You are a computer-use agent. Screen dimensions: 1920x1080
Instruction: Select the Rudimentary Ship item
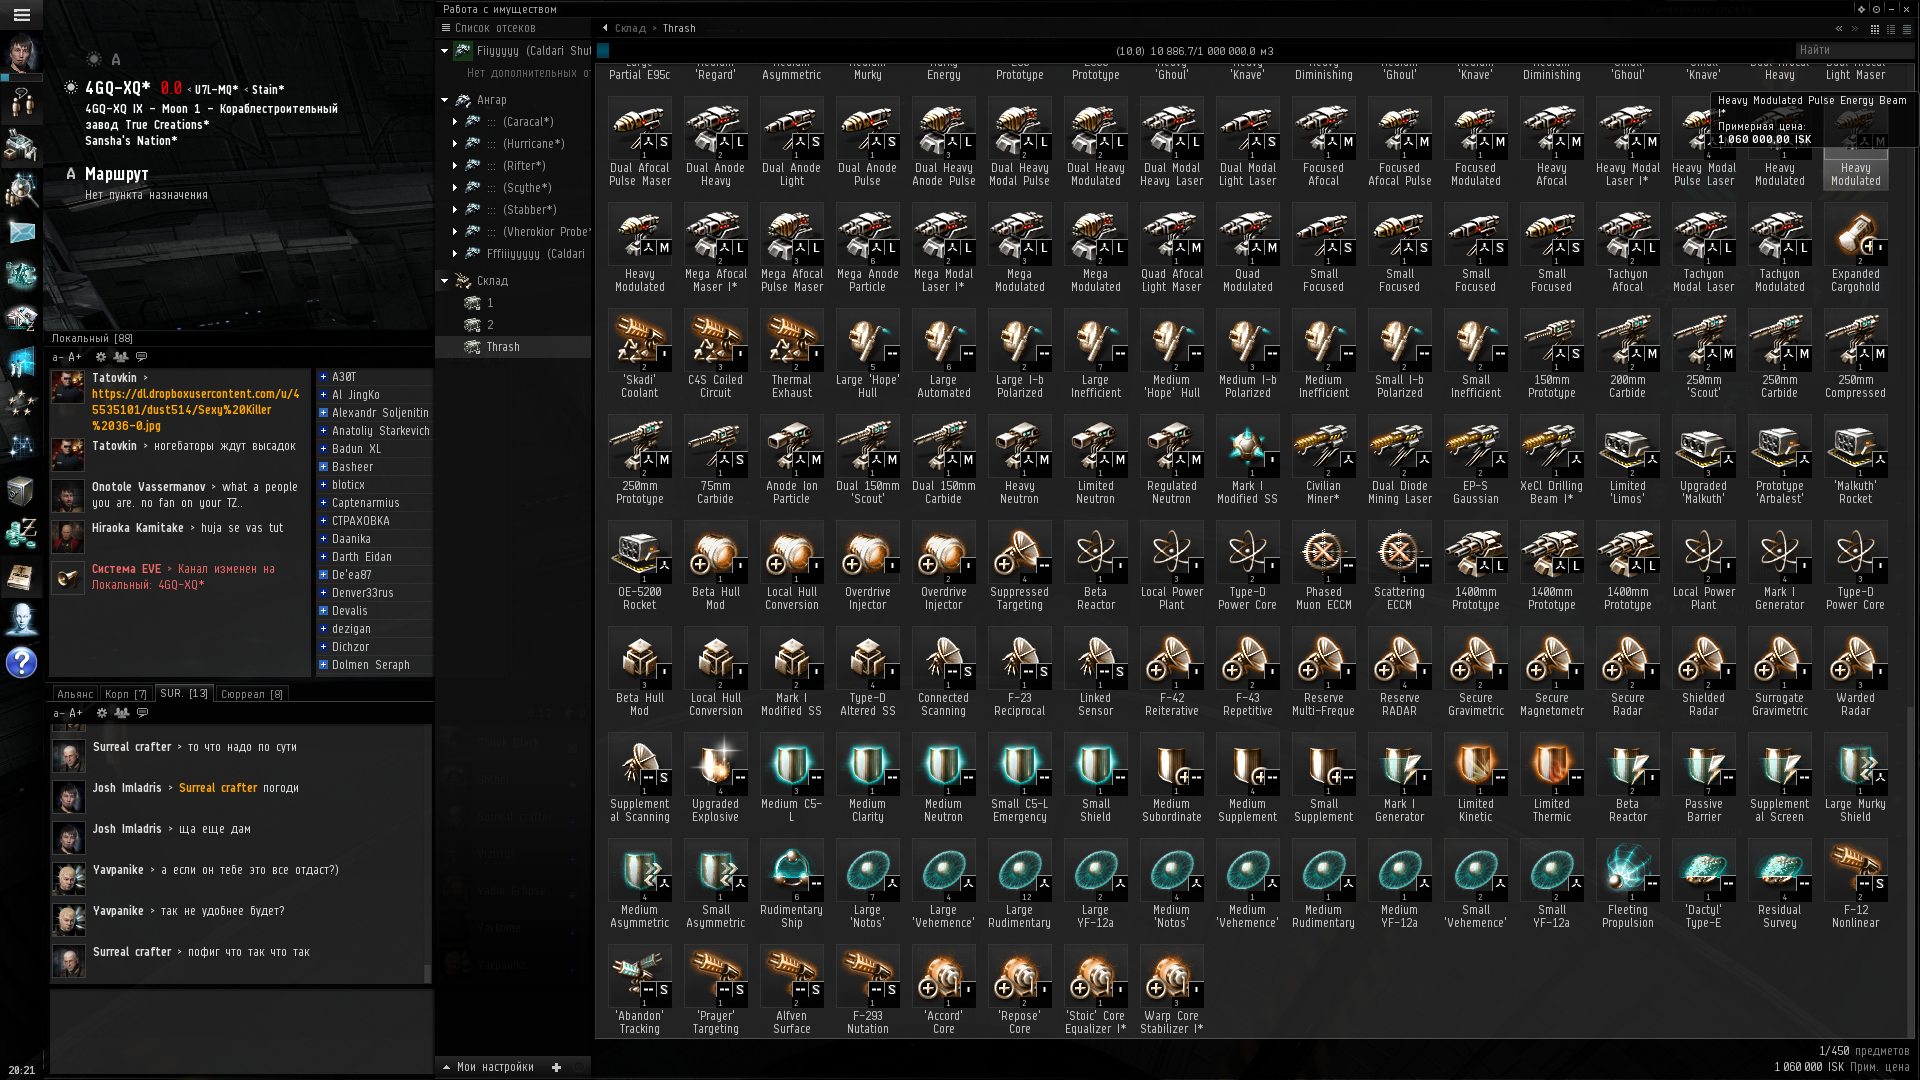coord(792,884)
